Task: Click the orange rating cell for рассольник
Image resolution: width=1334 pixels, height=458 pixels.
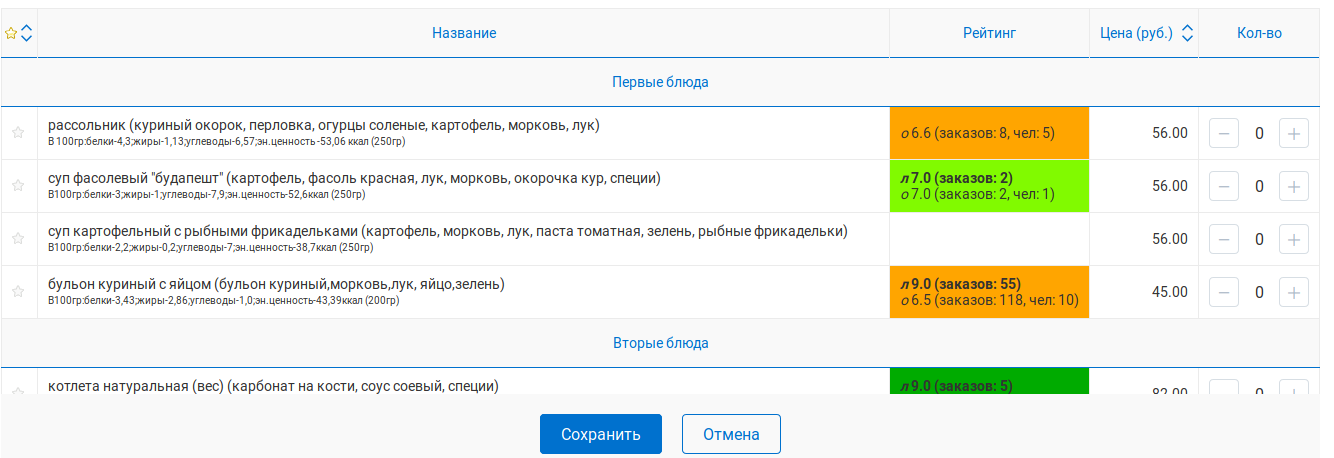Action: [x=989, y=132]
